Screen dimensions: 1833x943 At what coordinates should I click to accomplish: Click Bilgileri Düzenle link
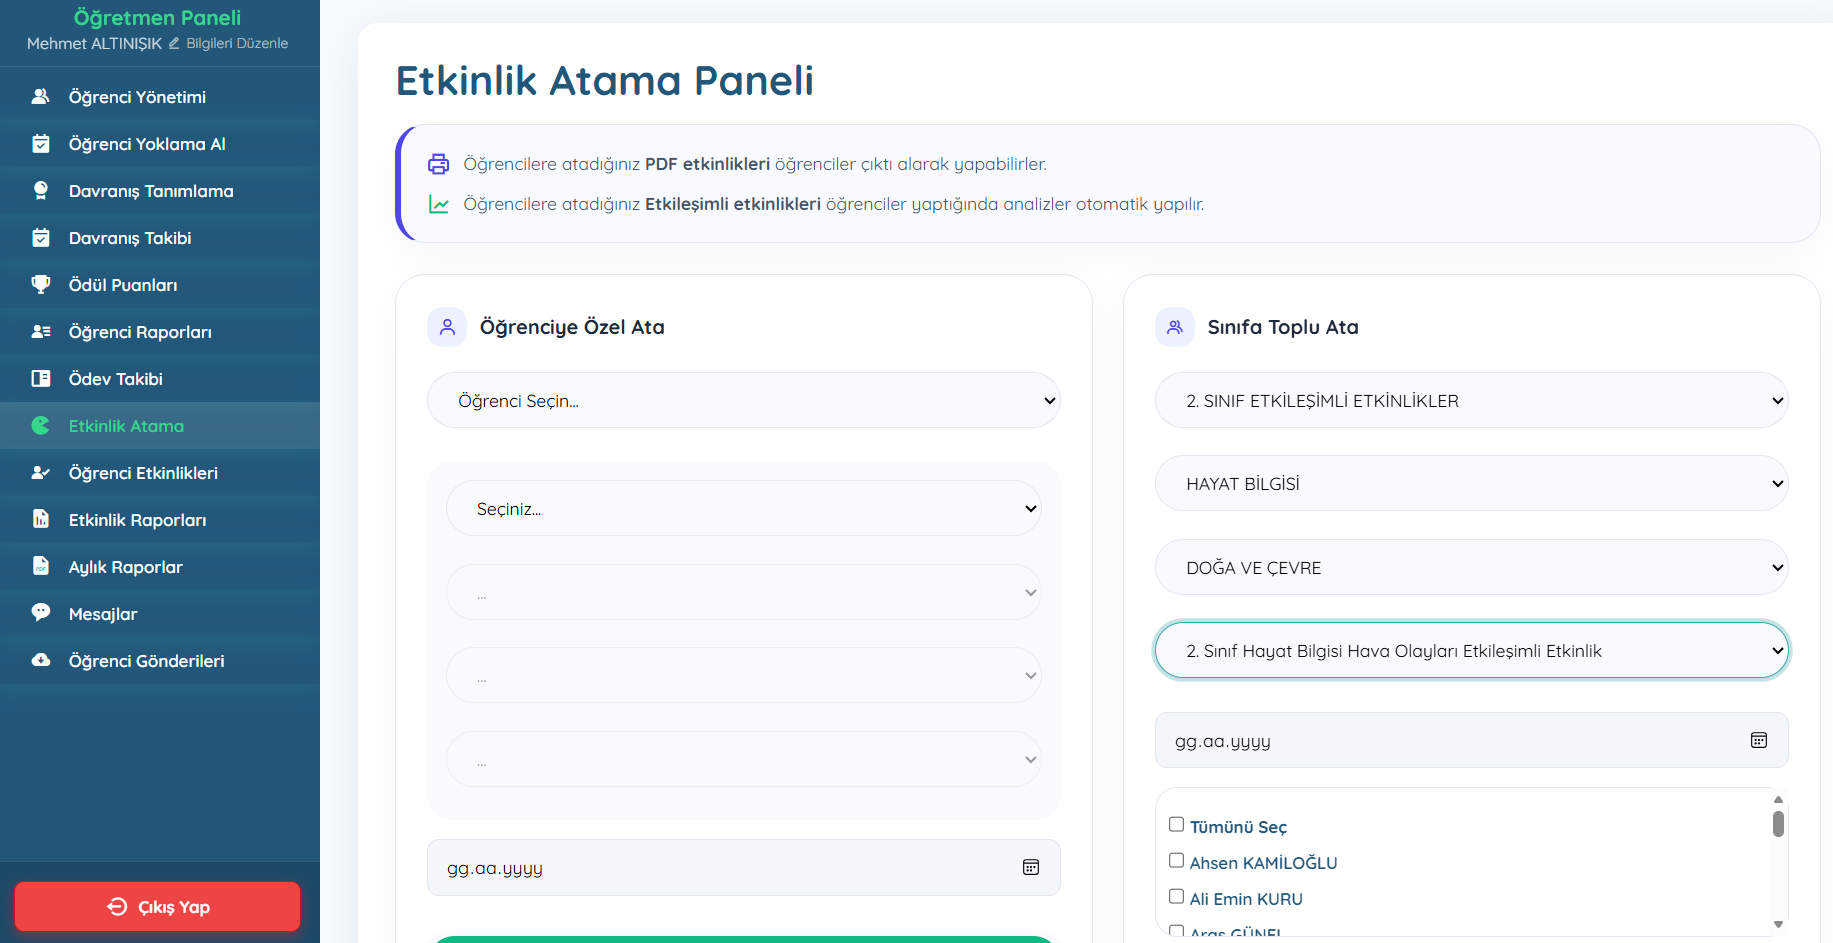237,43
